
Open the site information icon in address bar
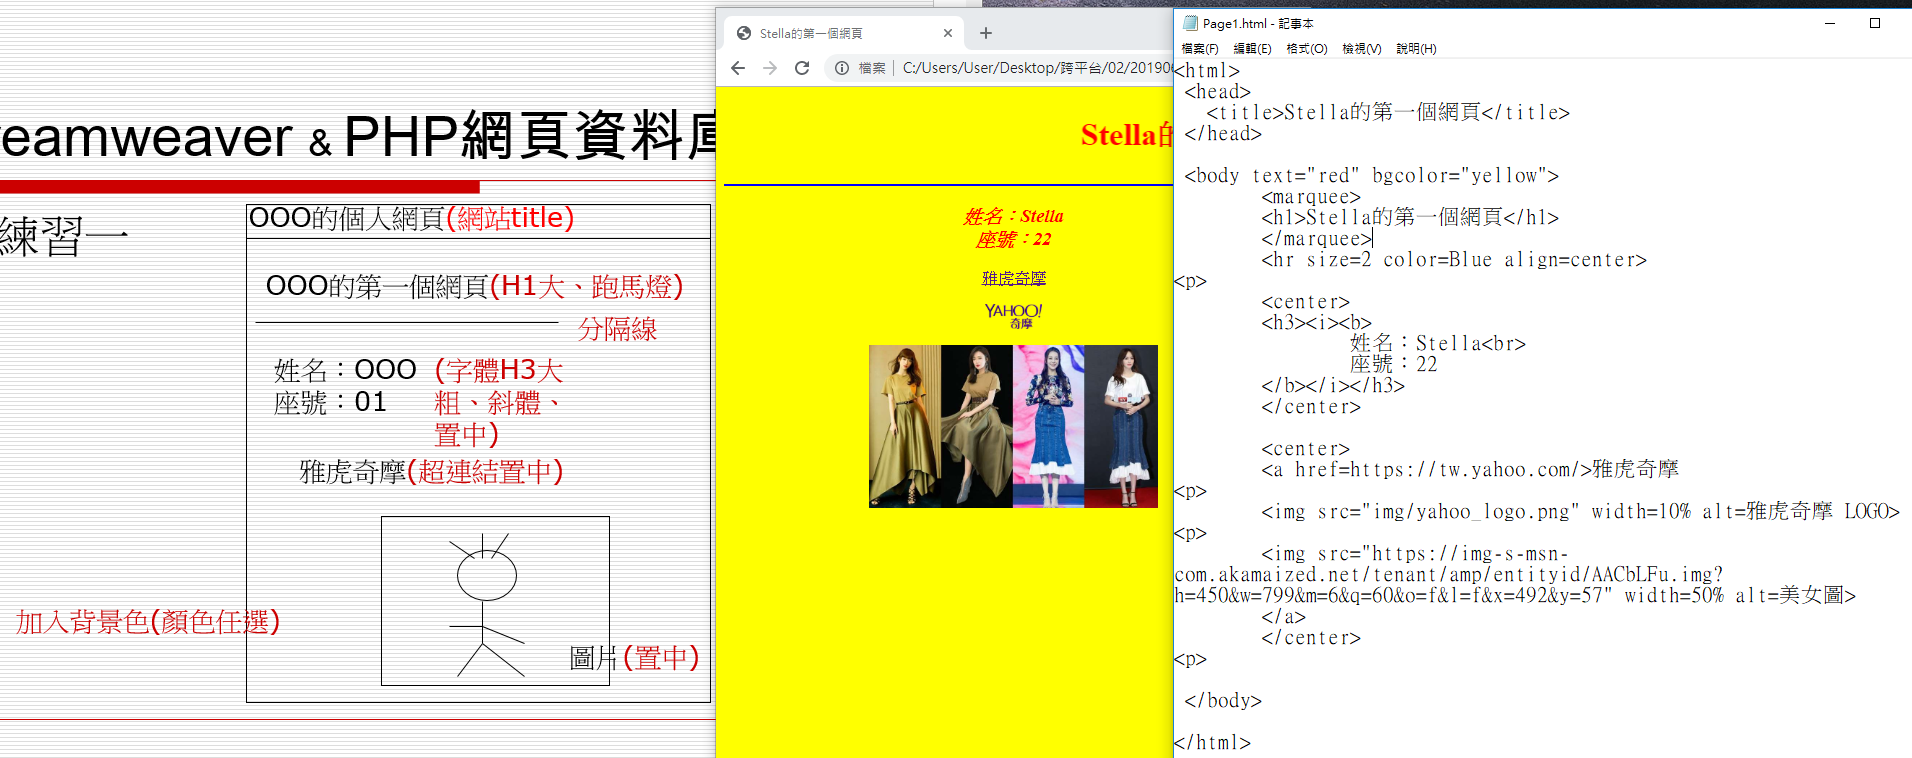click(x=842, y=68)
